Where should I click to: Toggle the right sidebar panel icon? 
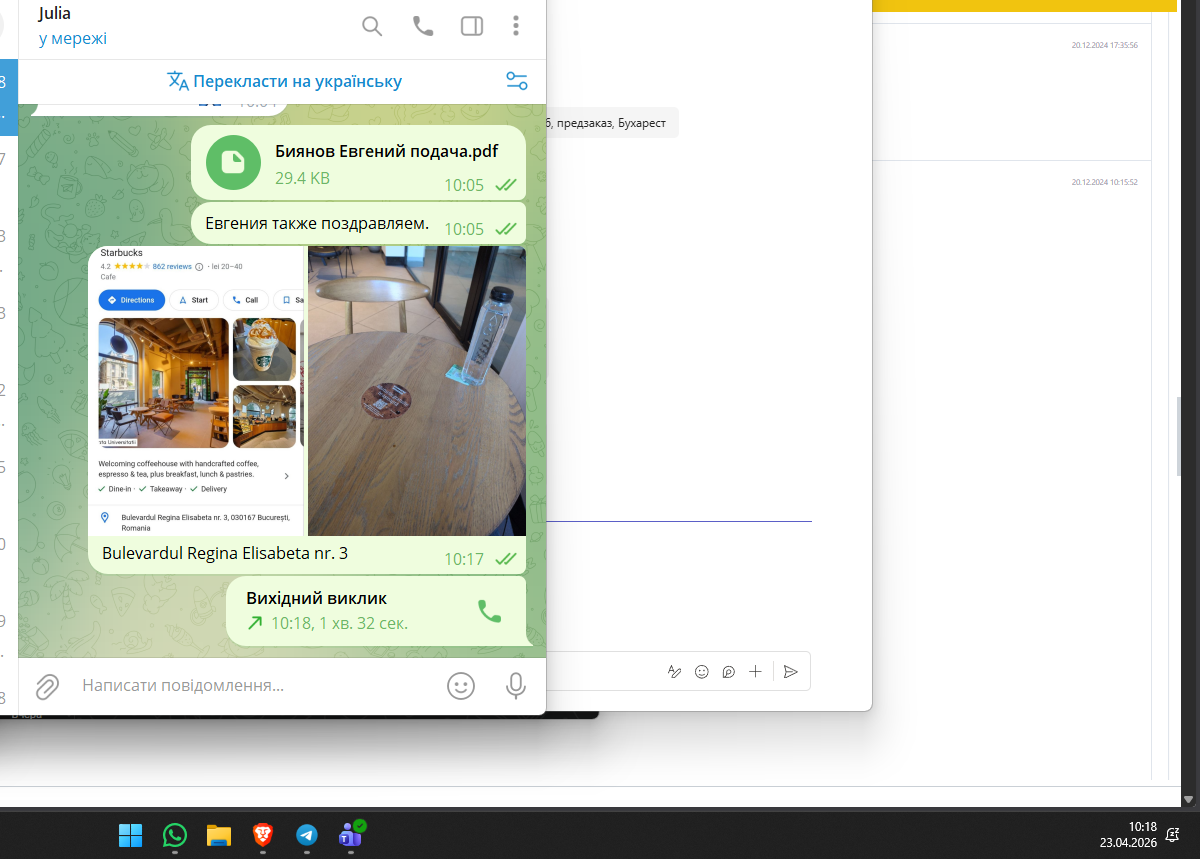(472, 26)
